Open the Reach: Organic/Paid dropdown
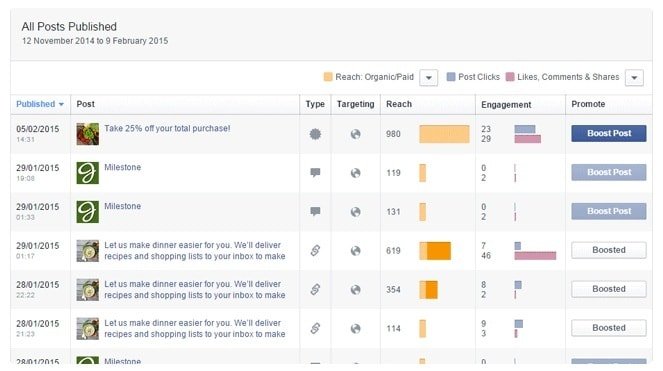663x371 pixels. coord(428,78)
